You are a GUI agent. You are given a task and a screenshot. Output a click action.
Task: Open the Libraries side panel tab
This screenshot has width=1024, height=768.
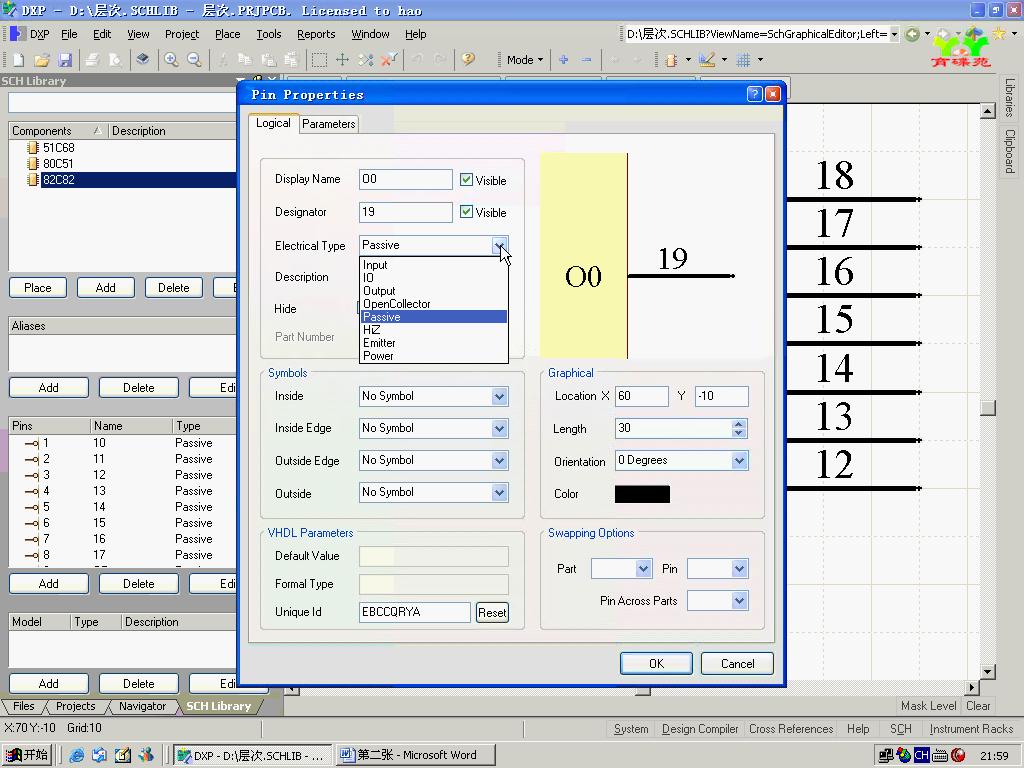click(x=1010, y=98)
